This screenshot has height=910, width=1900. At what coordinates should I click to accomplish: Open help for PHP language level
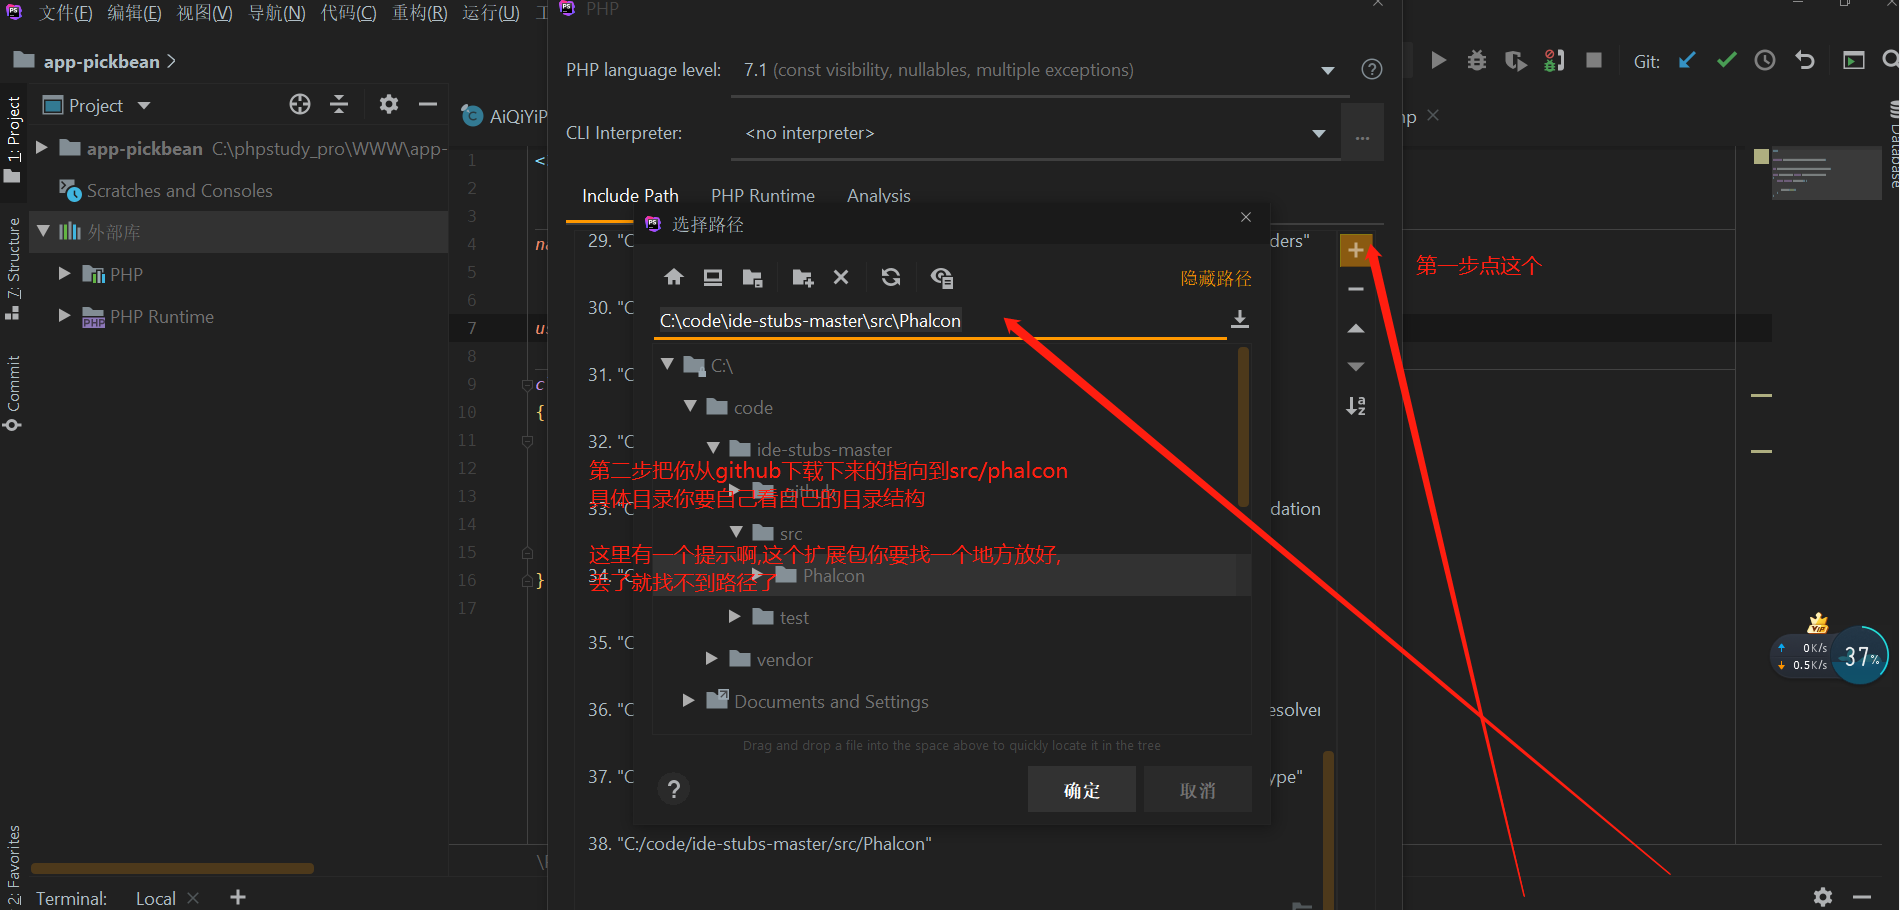1372,69
